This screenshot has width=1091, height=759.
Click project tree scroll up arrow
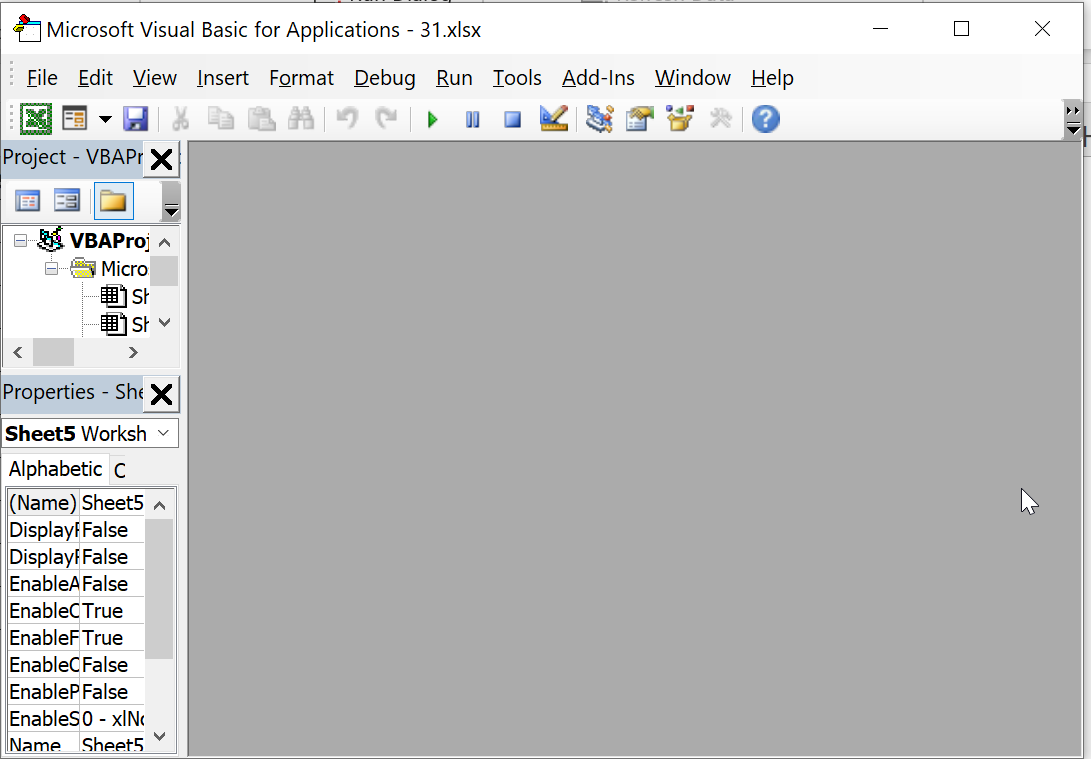(x=165, y=242)
